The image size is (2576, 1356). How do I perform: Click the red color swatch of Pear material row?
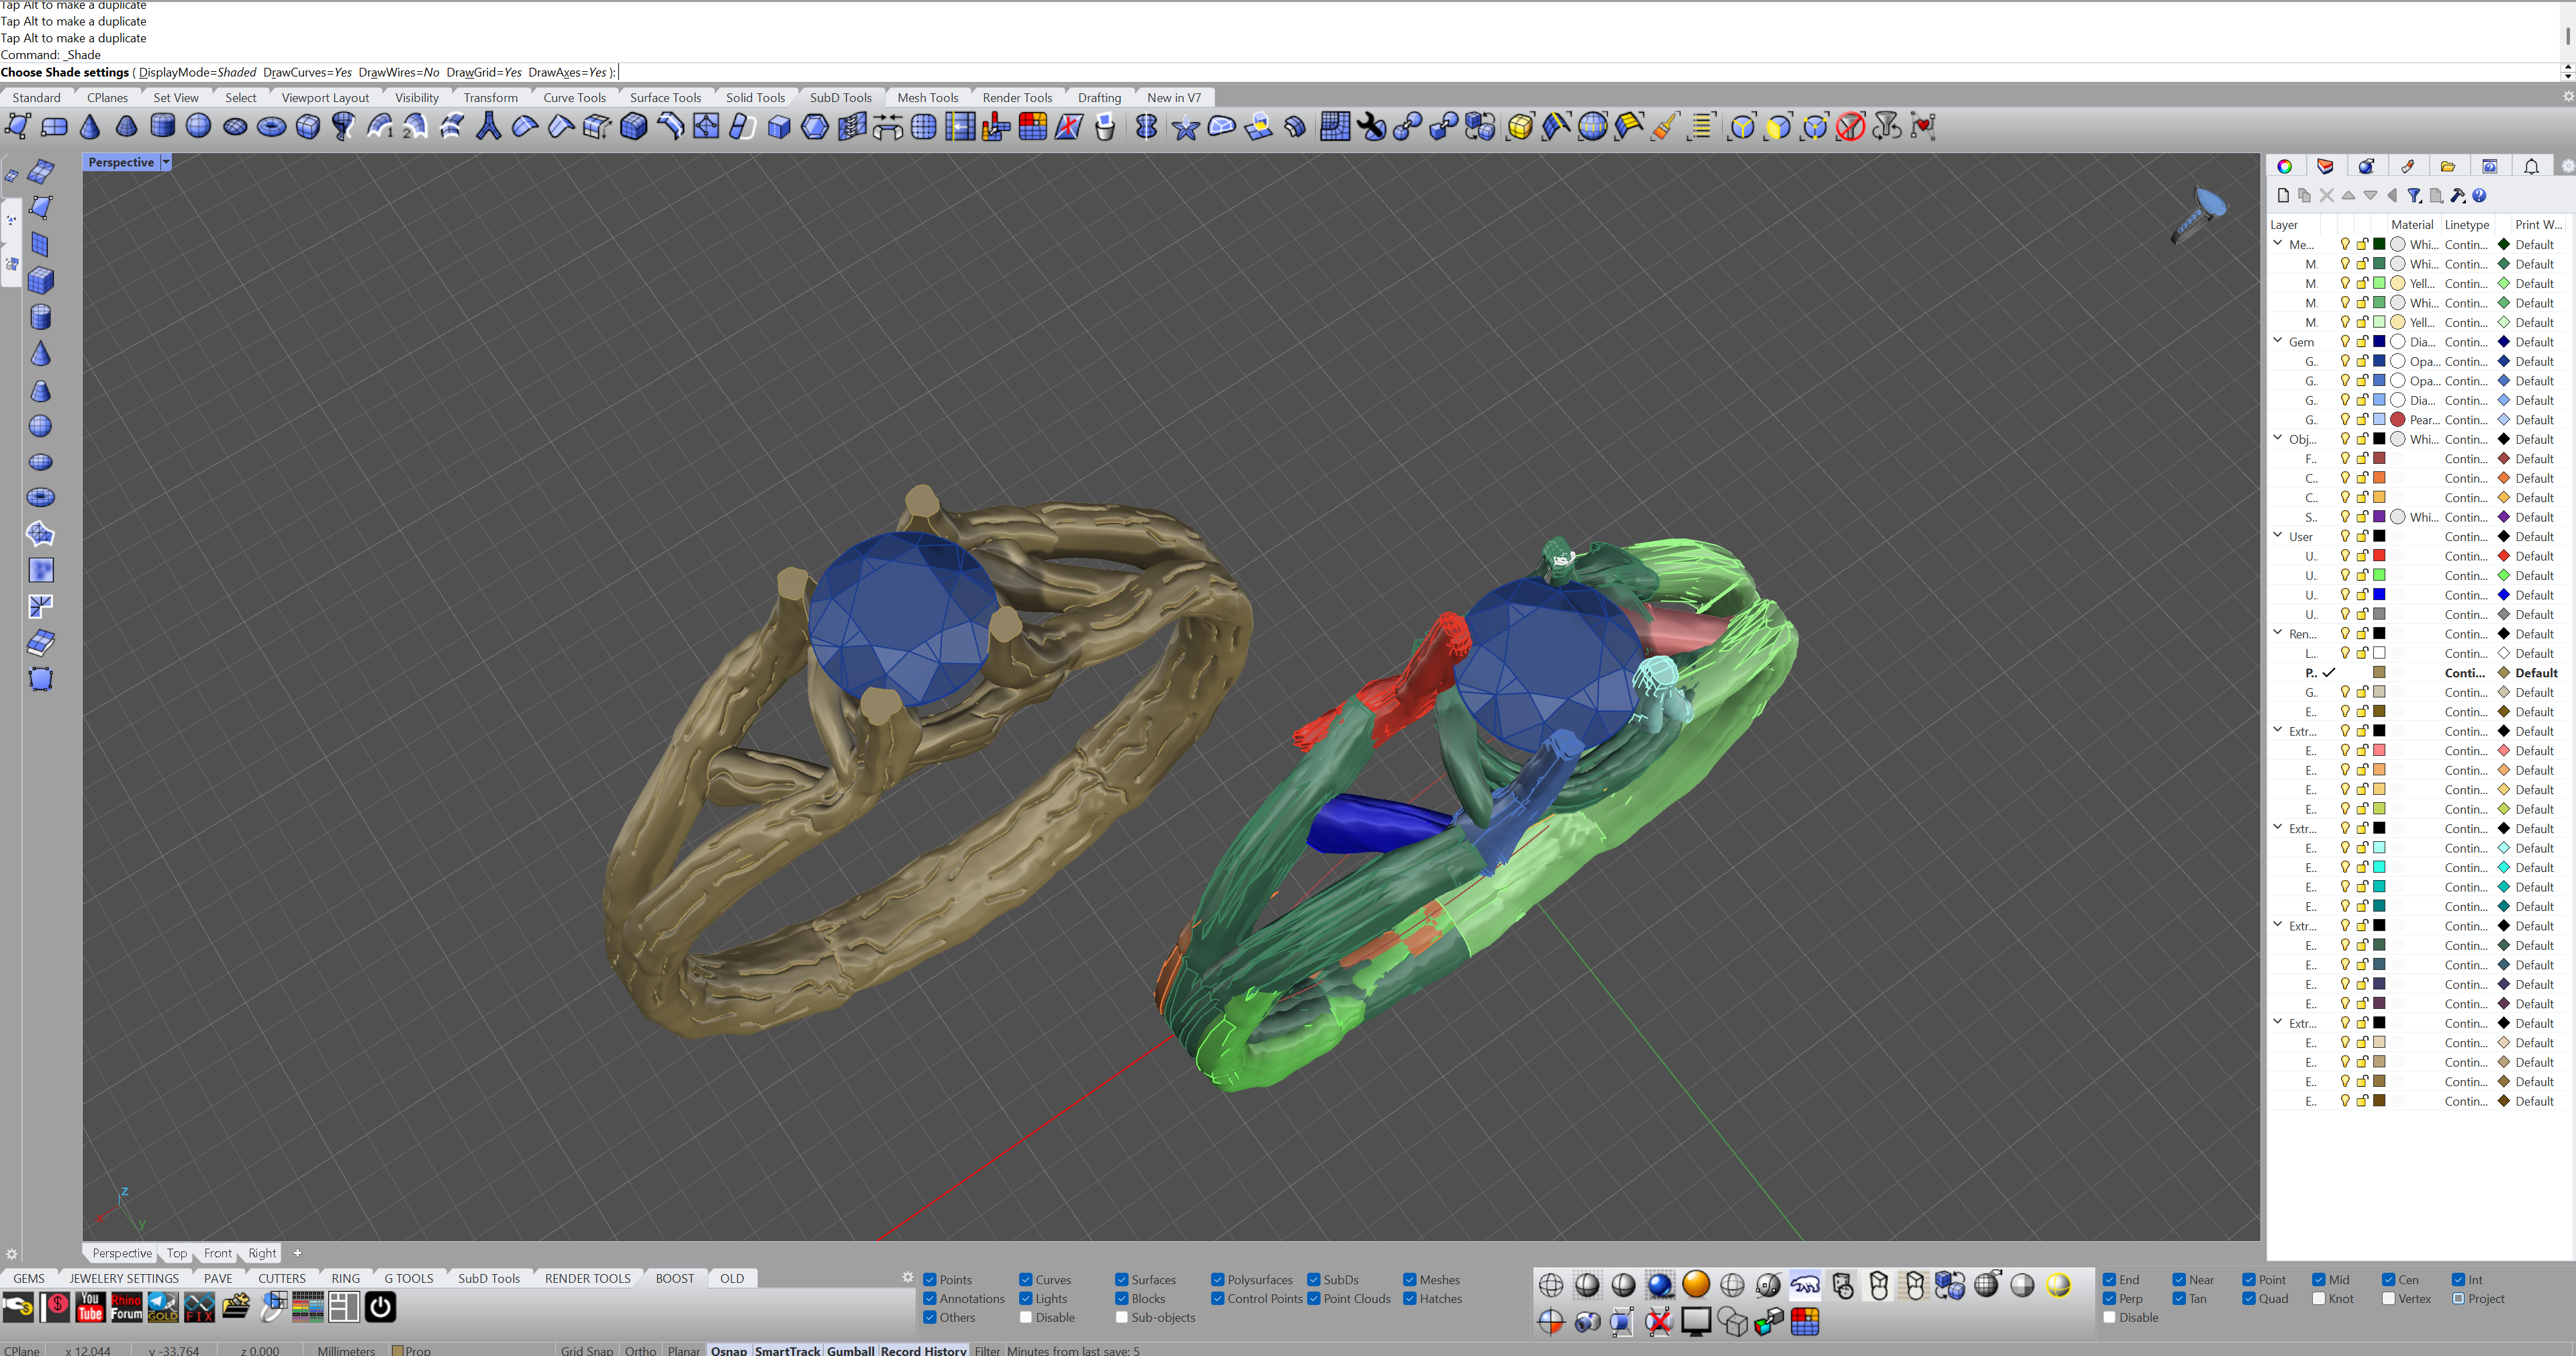[x=2398, y=420]
